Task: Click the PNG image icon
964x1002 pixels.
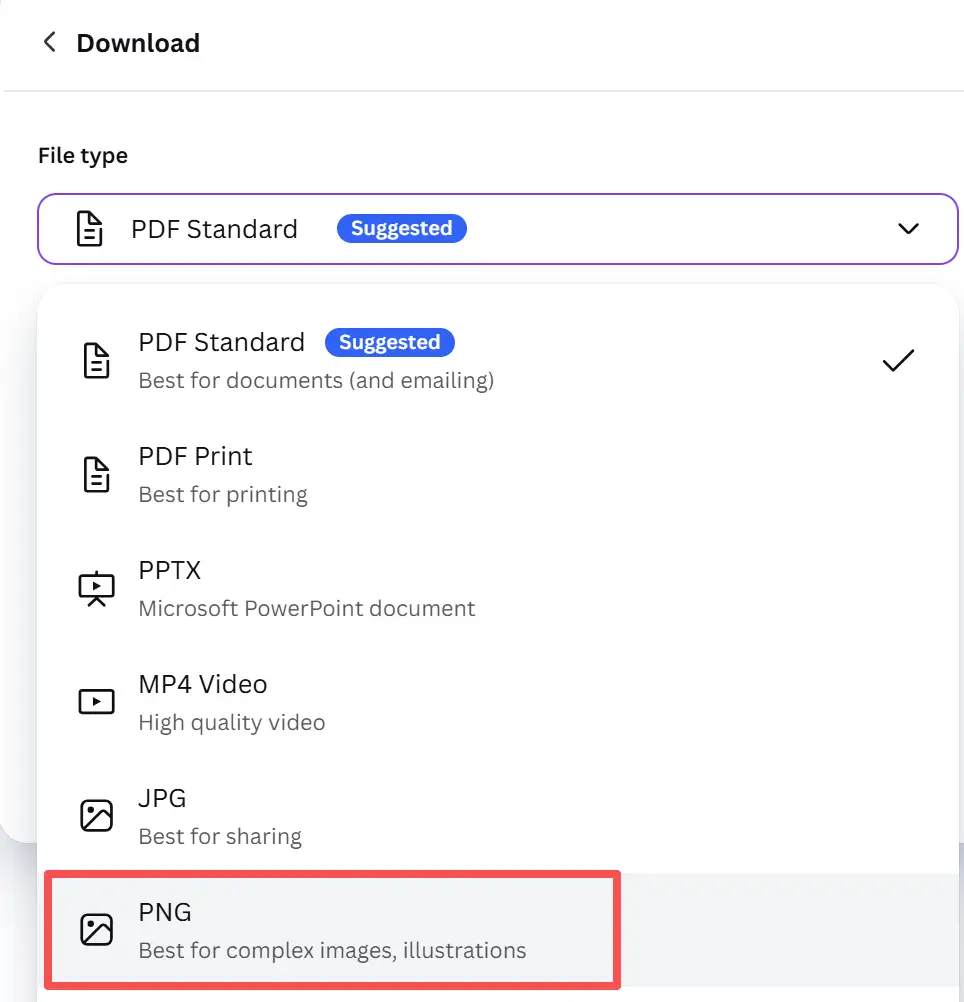Action: click(96, 930)
